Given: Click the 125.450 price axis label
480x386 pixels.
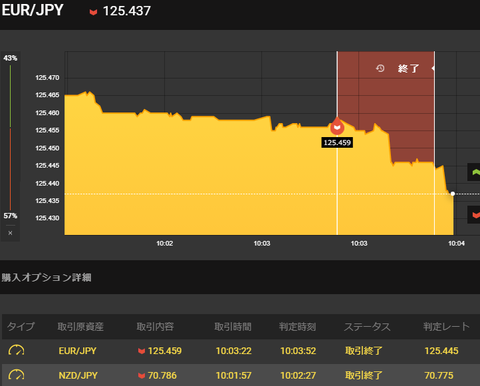Looking at the screenshot, I should (x=47, y=148).
